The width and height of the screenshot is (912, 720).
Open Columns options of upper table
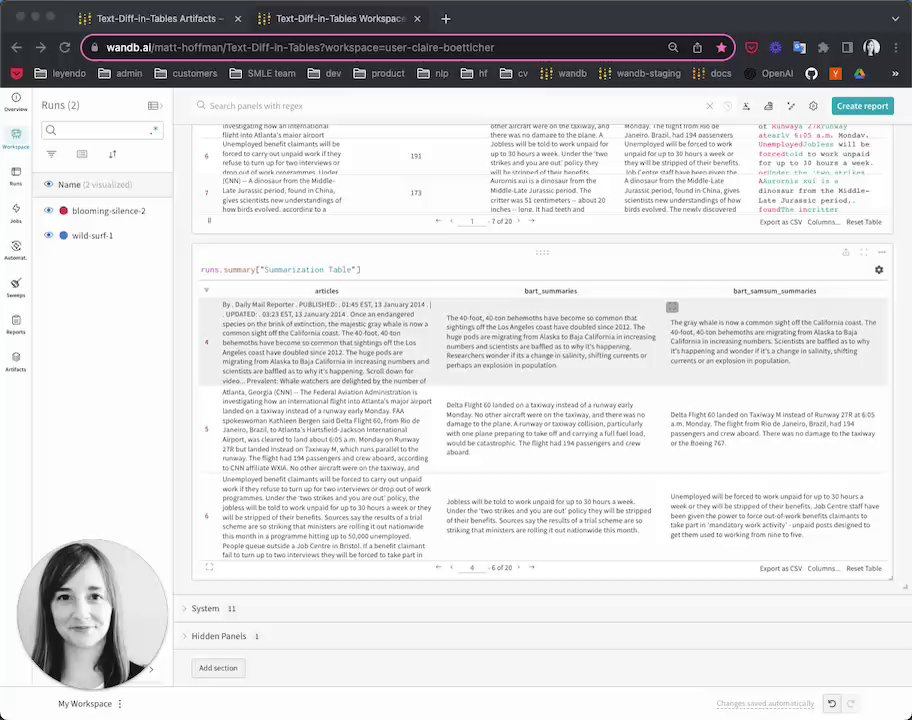coord(824,222)
